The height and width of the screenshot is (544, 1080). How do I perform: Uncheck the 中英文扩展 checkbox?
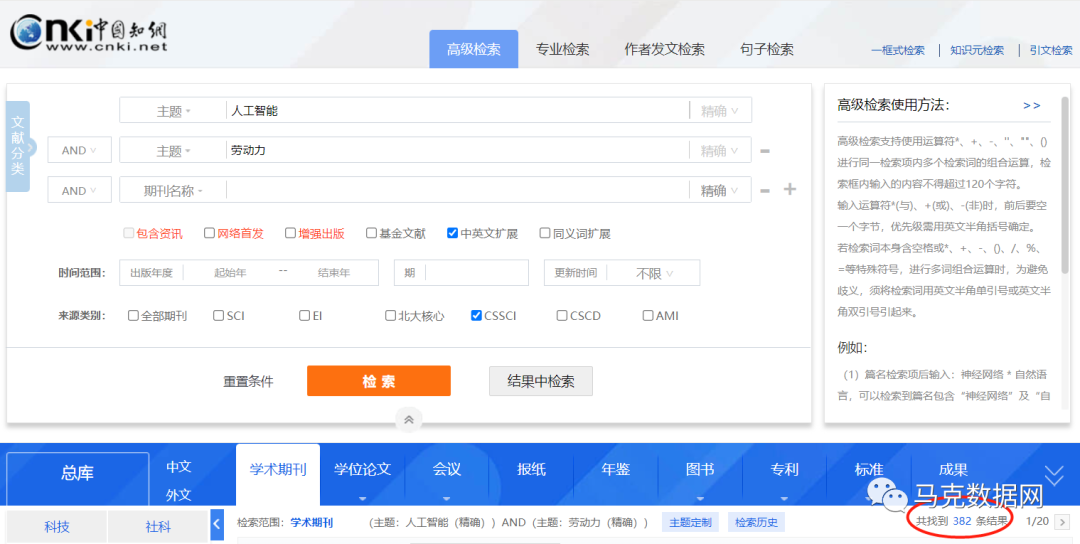[x=453, y=233]
